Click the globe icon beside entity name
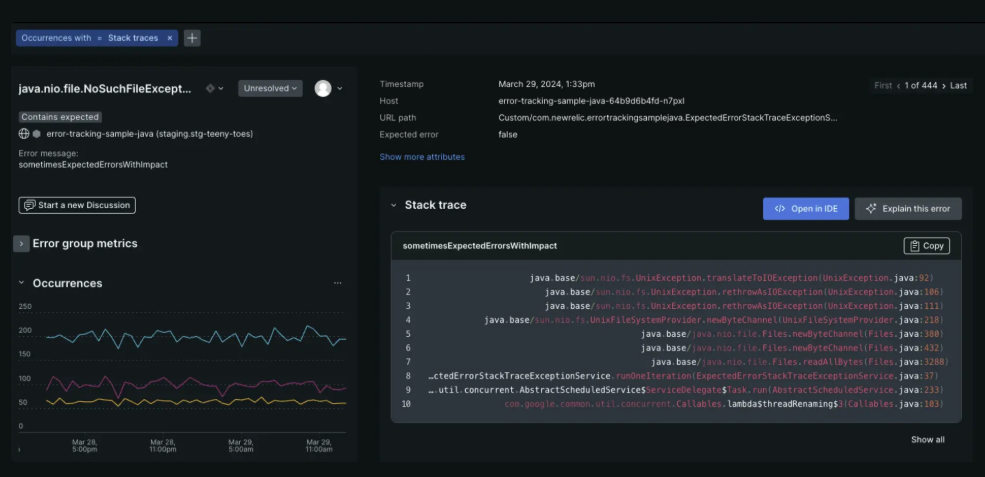The height and width of the screenshot is (477, 985). tap(24, 134)
